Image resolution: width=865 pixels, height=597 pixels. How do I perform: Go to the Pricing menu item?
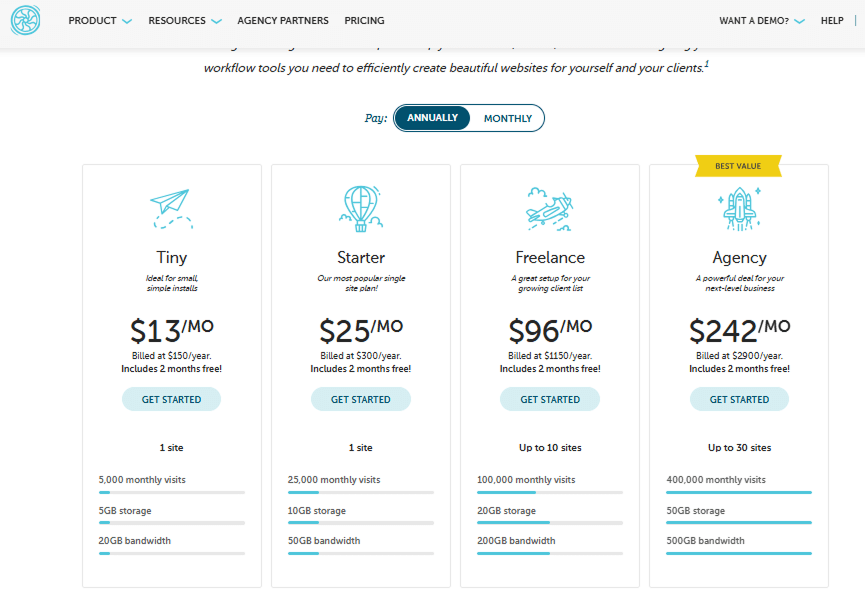tap(364, 20)
